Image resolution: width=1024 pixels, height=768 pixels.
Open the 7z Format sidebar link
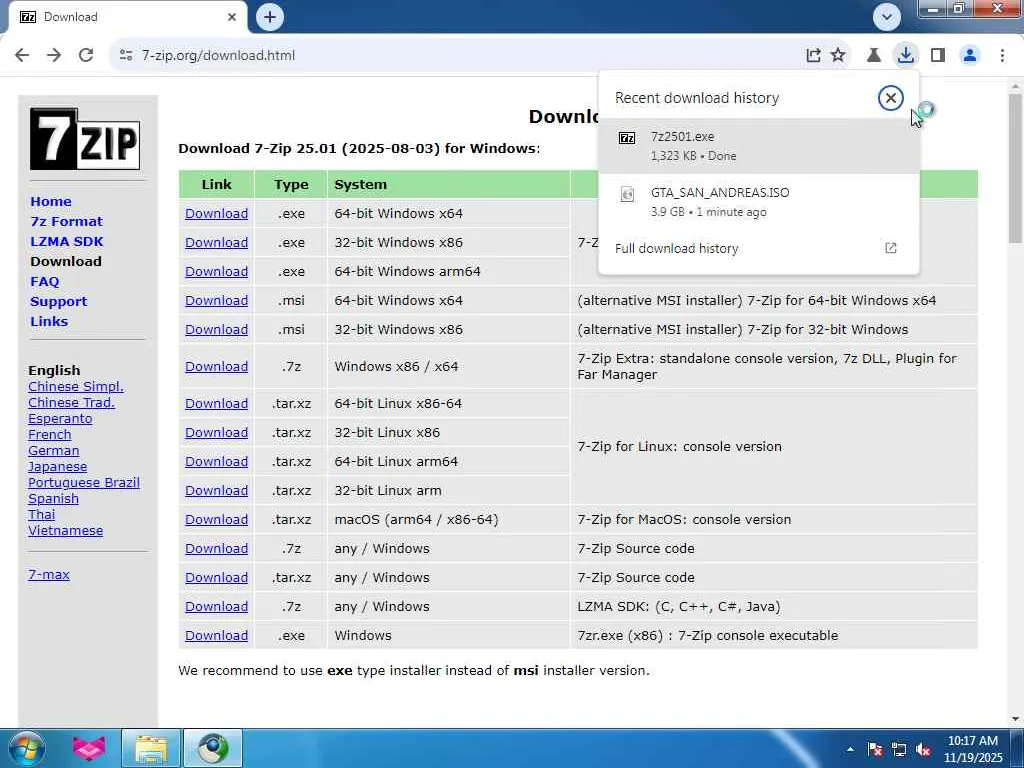66,221
